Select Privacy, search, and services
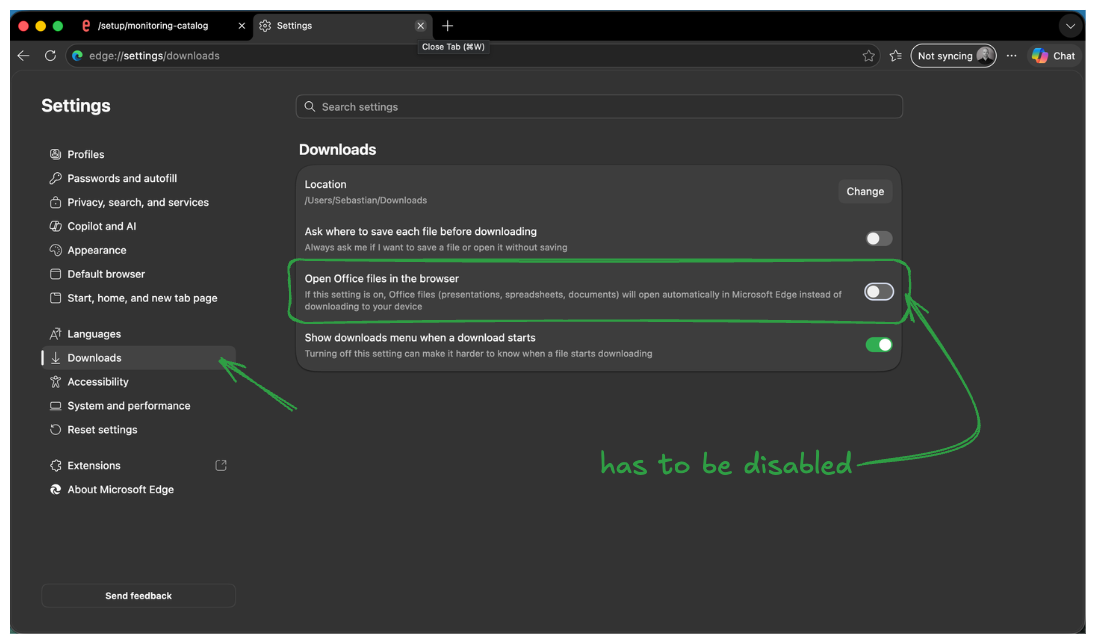1095x643 pixels. (138, 202)
